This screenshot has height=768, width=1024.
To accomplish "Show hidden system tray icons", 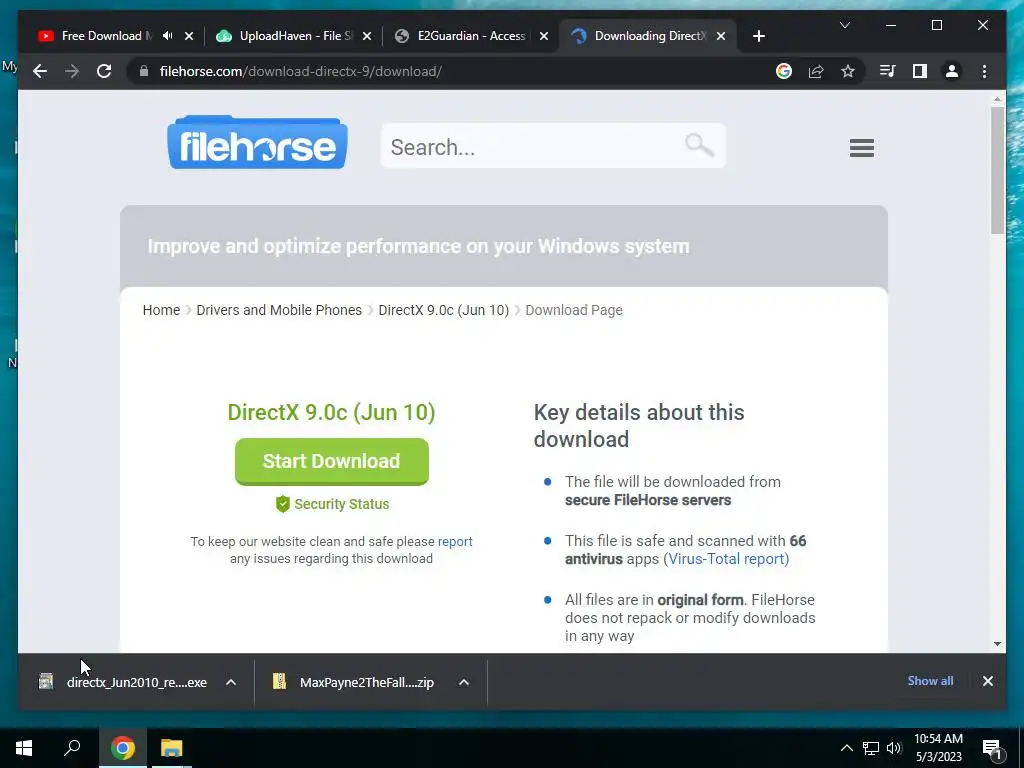I will pyautogui.click(x=846, y=748).
